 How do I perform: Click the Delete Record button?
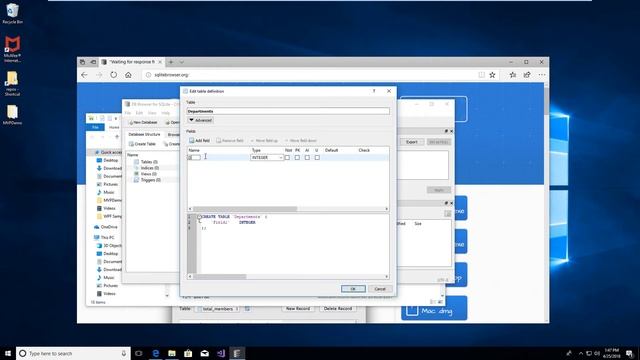coord(338,309)
